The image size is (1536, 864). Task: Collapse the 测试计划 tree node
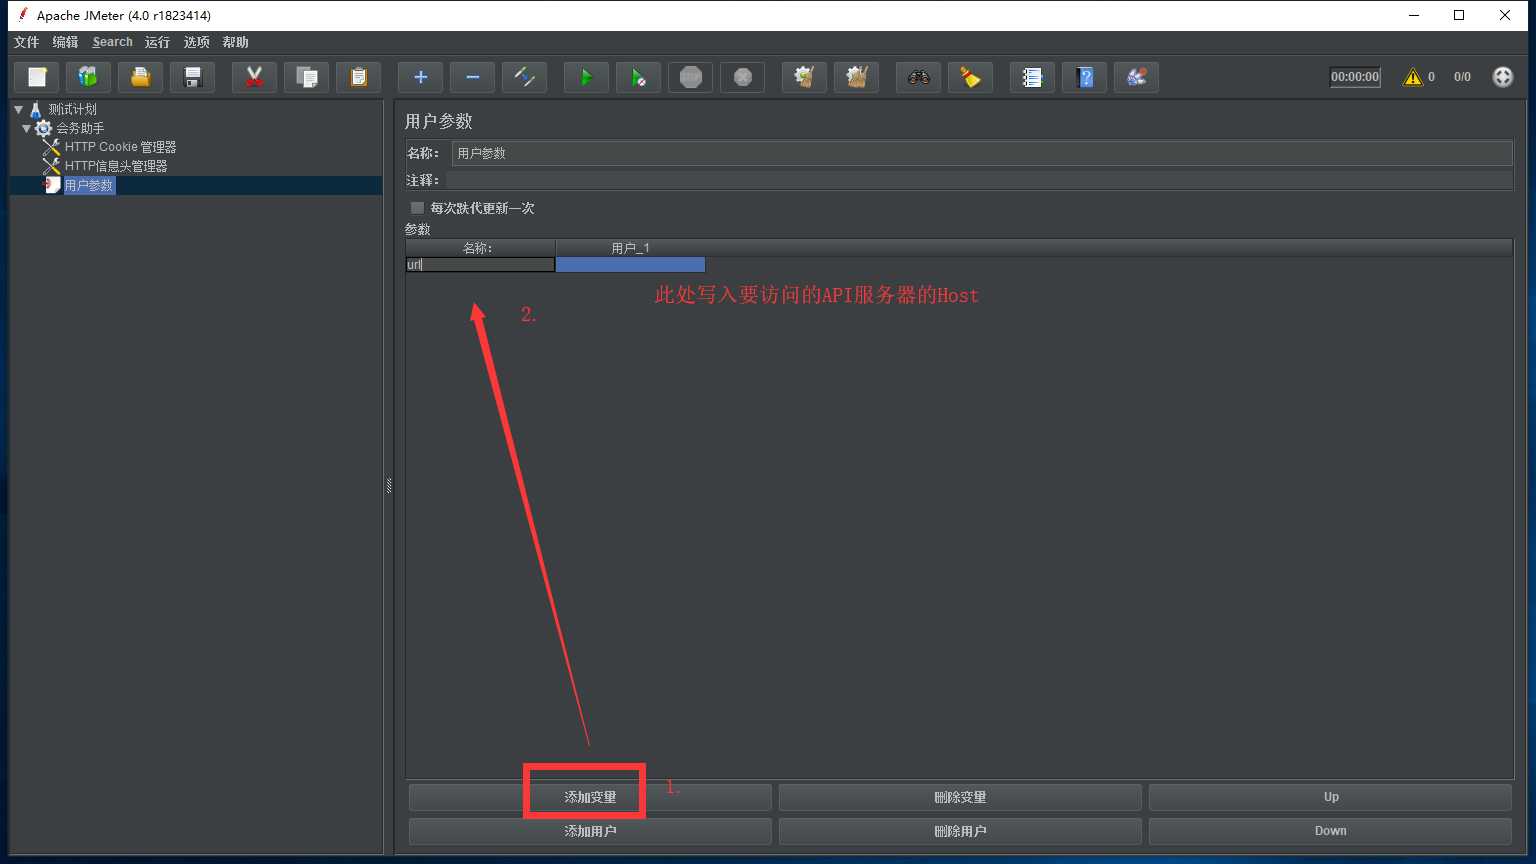tap(18, 109)
